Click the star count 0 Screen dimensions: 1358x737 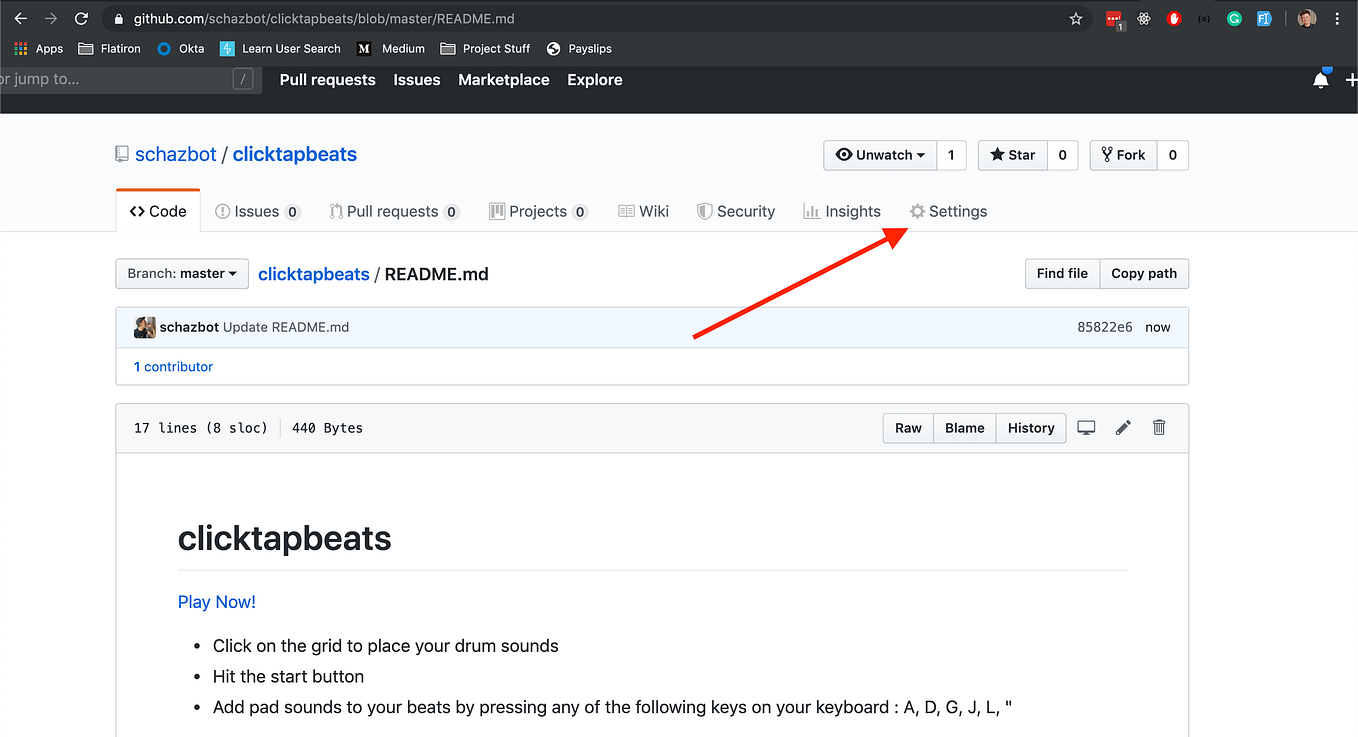(1062, 155)
